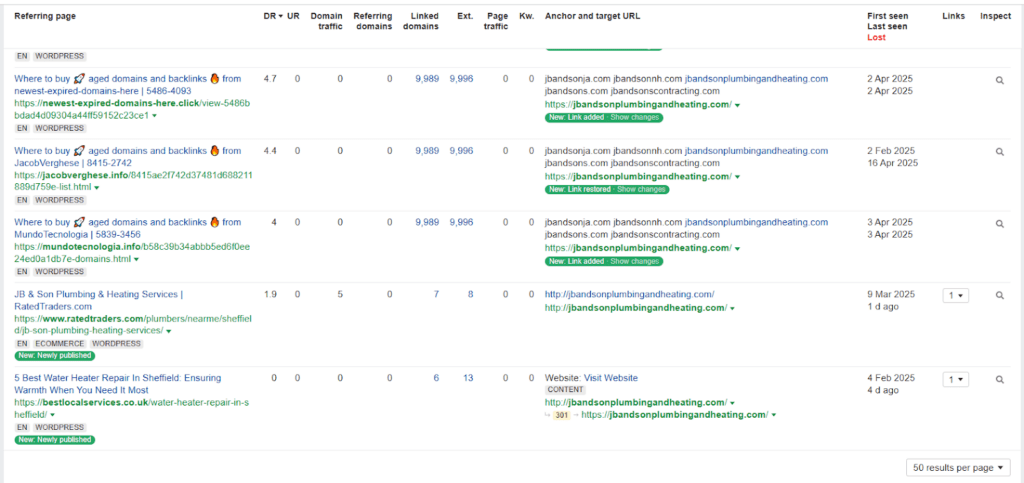Inspect the RatedTraders.com backlink via magnifier
Image resolution: width=1024 pixels, height=483 pixels.
click(999, 295)
